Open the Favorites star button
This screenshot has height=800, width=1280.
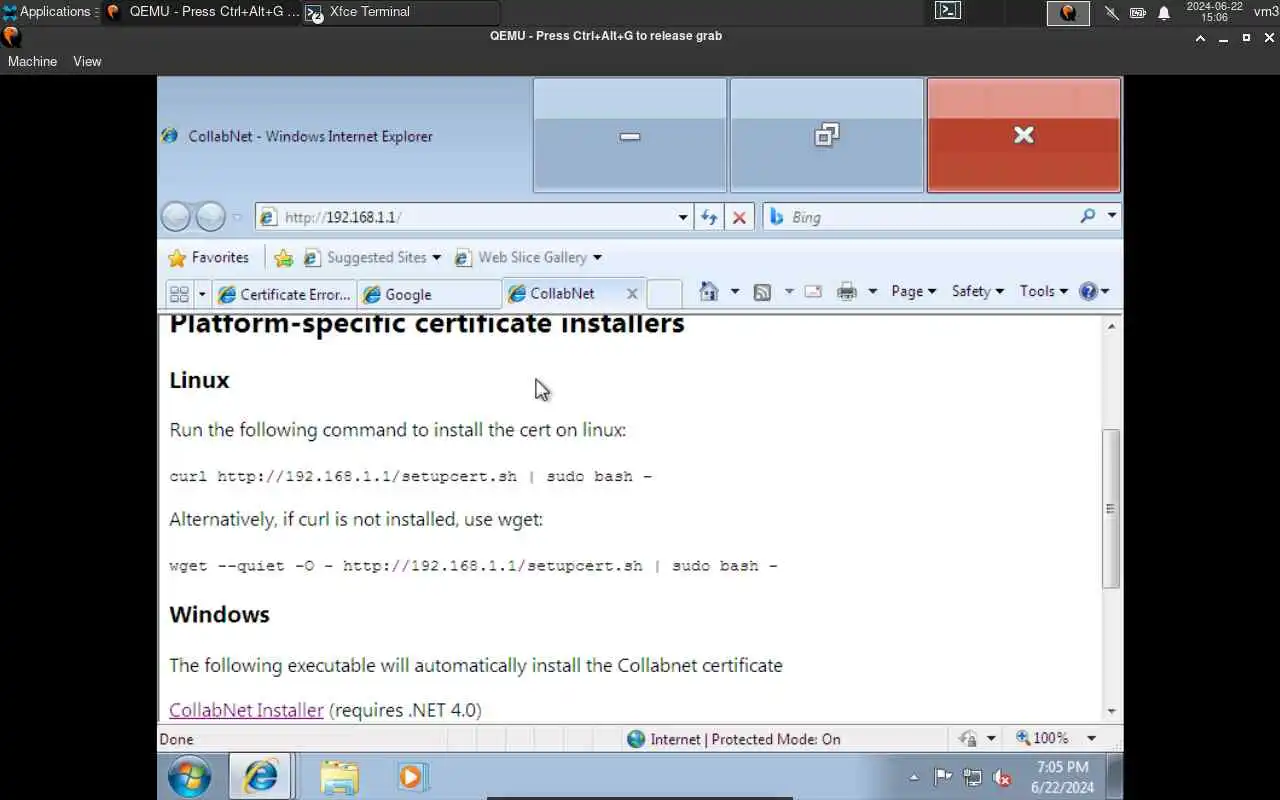pos(208,258)
